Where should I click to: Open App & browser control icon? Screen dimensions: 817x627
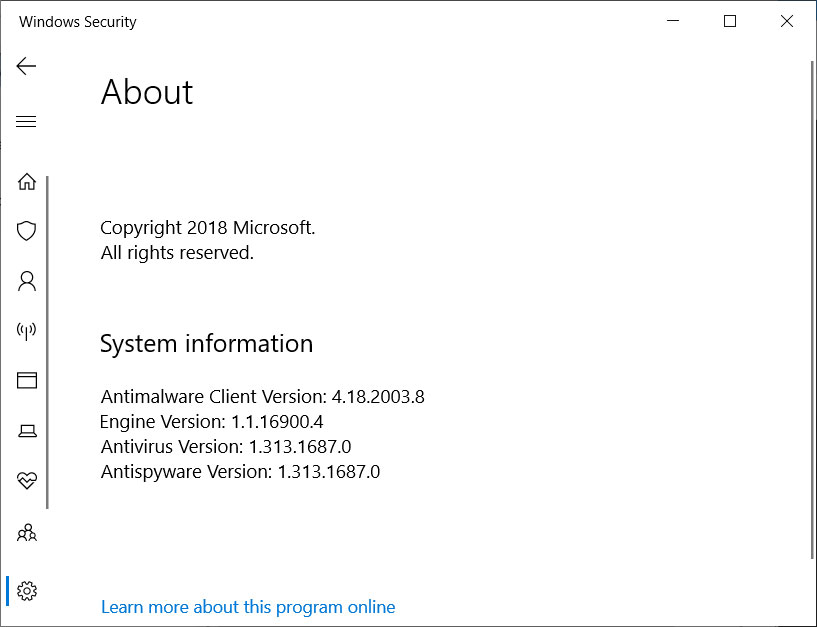(x=27, y=380)
